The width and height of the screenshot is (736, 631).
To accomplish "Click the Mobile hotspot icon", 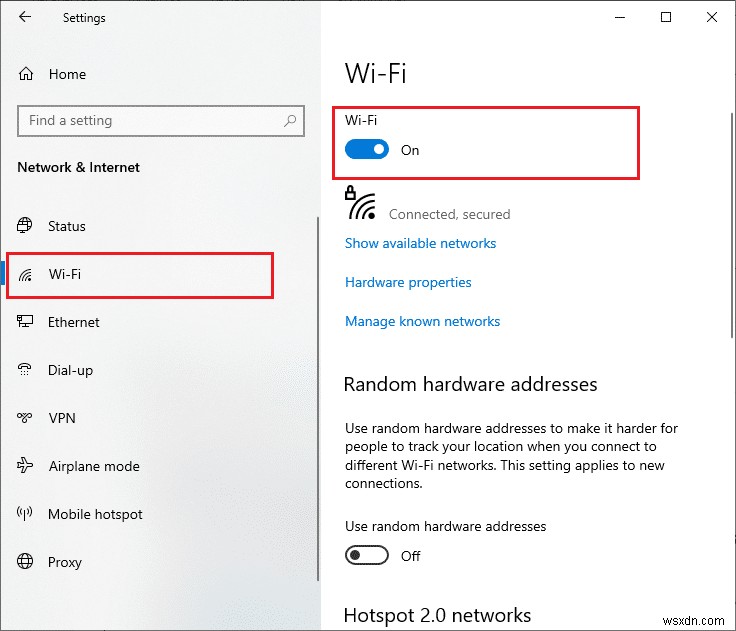I will pos(27,514).
